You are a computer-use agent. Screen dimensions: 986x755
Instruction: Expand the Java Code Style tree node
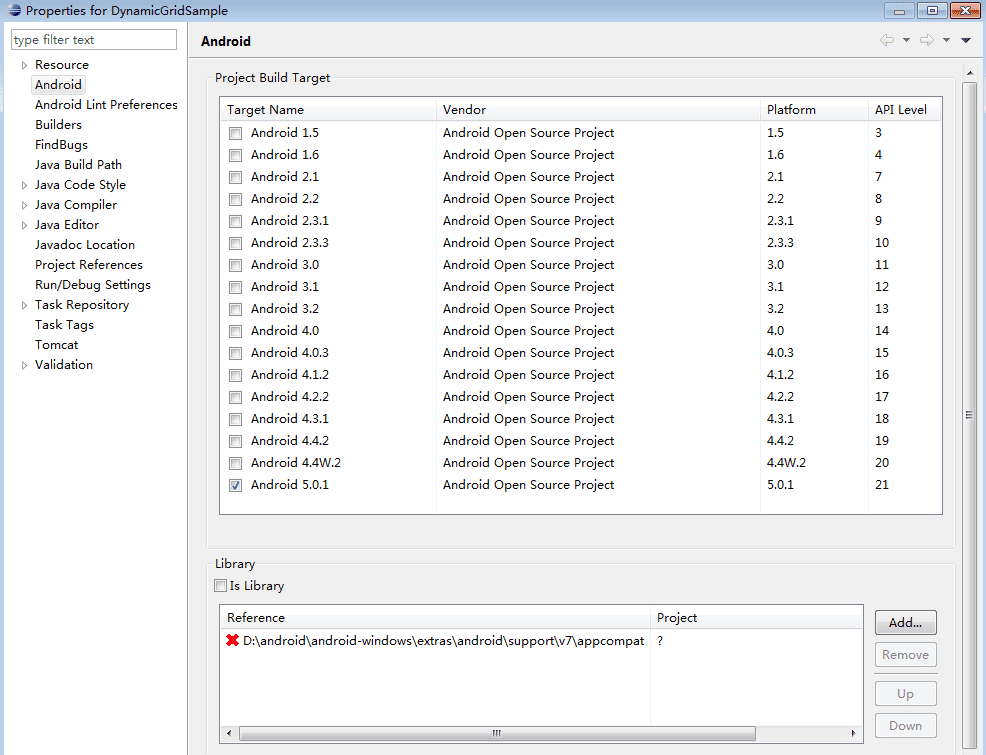pyautogui.click(x=25, y=185)
